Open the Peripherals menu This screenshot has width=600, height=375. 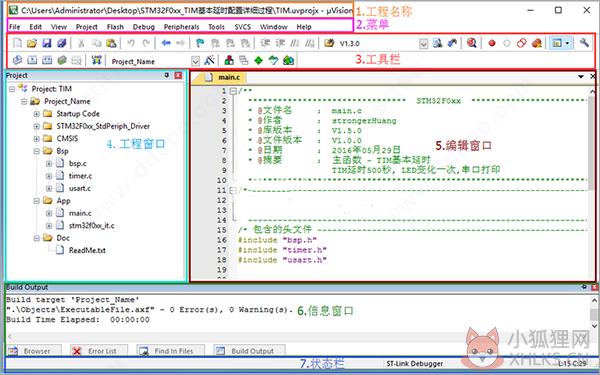point(181,27)
